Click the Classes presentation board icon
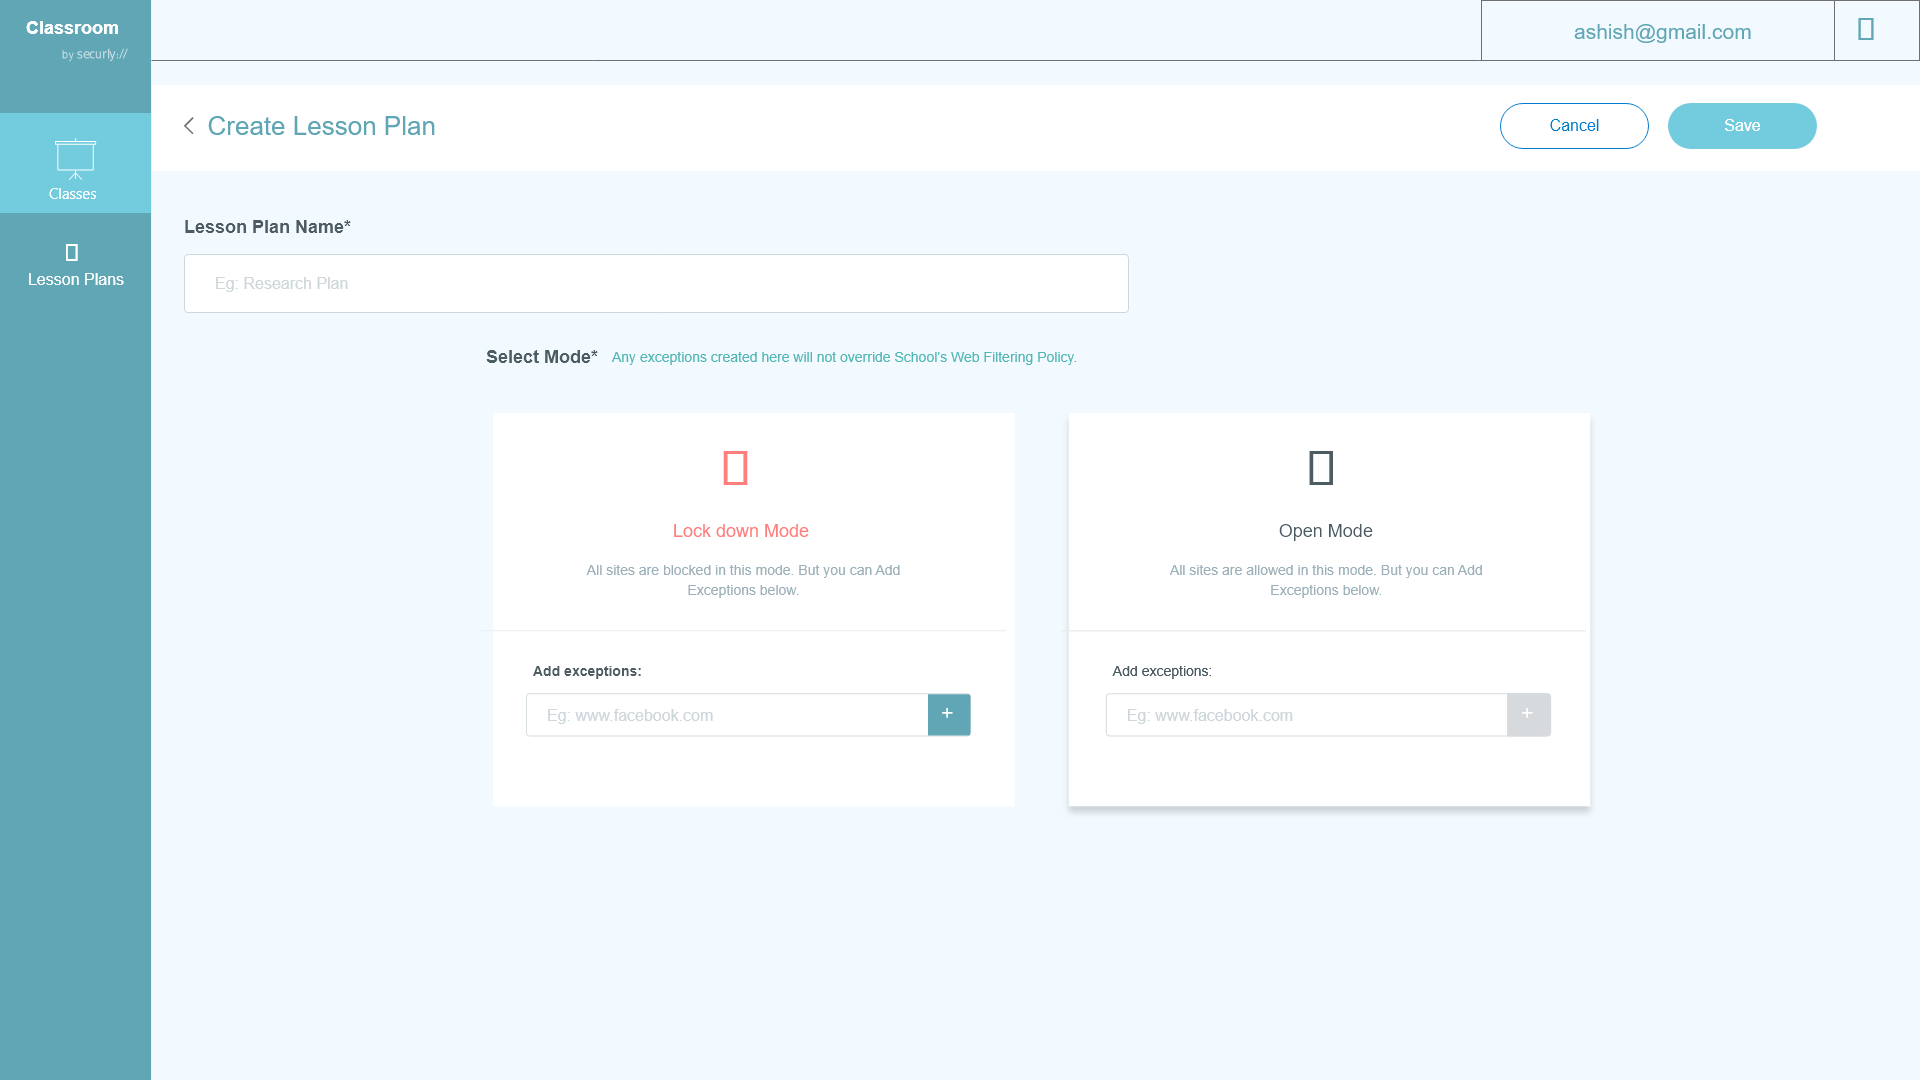The height and width of the screenshot is (1080, 1920). pos(75,158)
